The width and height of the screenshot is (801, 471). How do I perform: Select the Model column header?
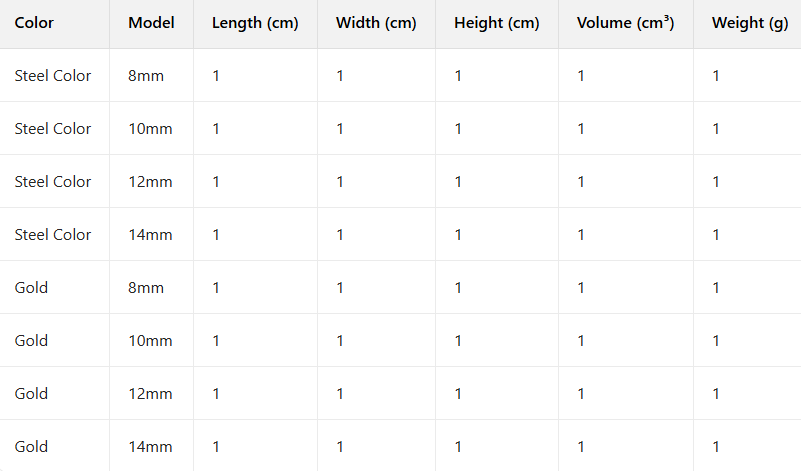151,23
